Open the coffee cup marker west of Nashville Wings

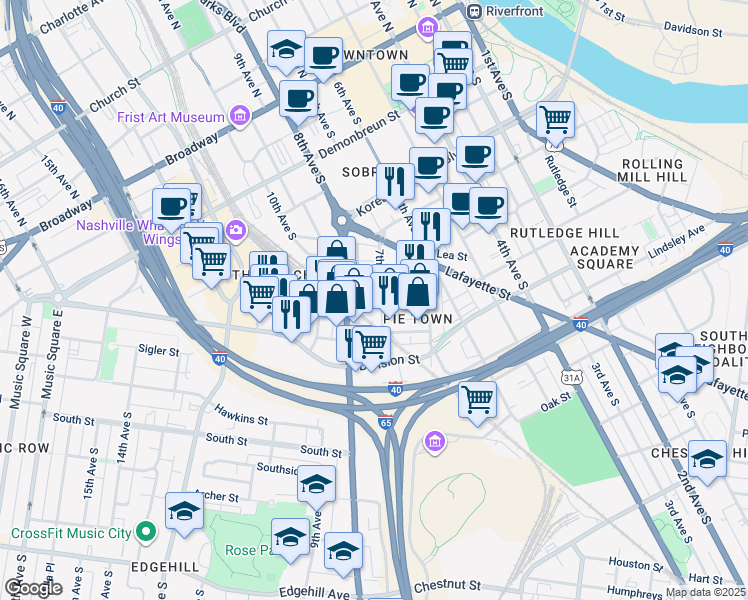(x=171, y=208)
